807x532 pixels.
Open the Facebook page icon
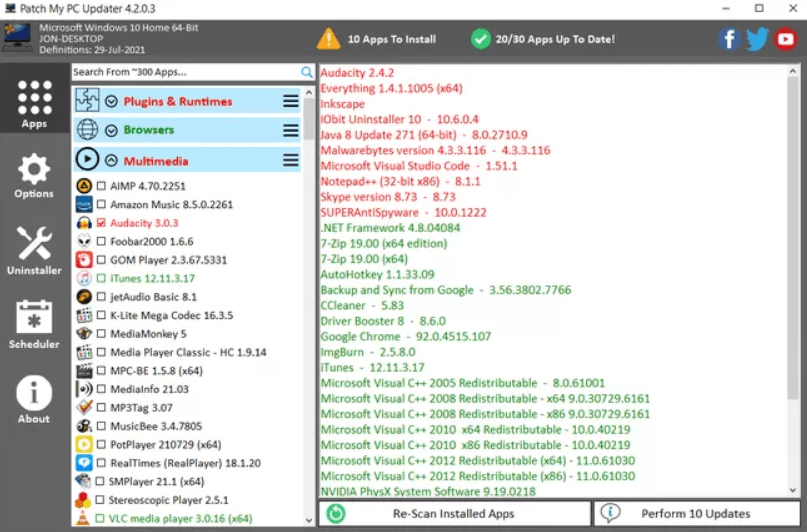[x=728, y=40]
